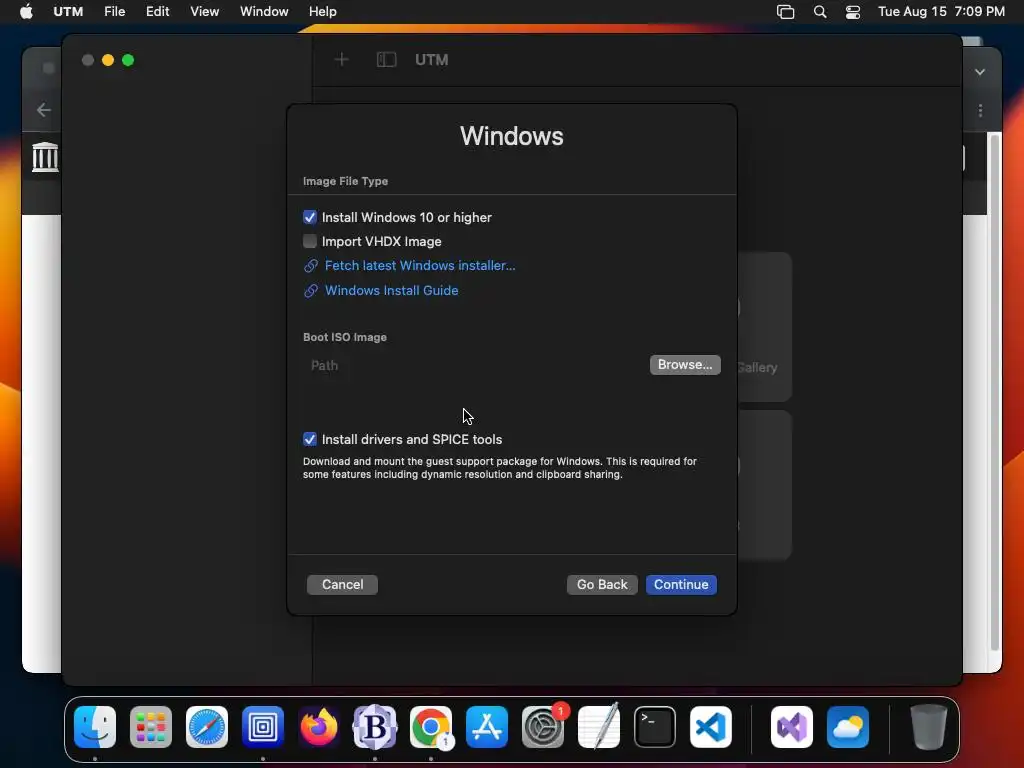Click back arrow in background window
This screenshot has height=768, width=1024.
(x=44, y=110)
